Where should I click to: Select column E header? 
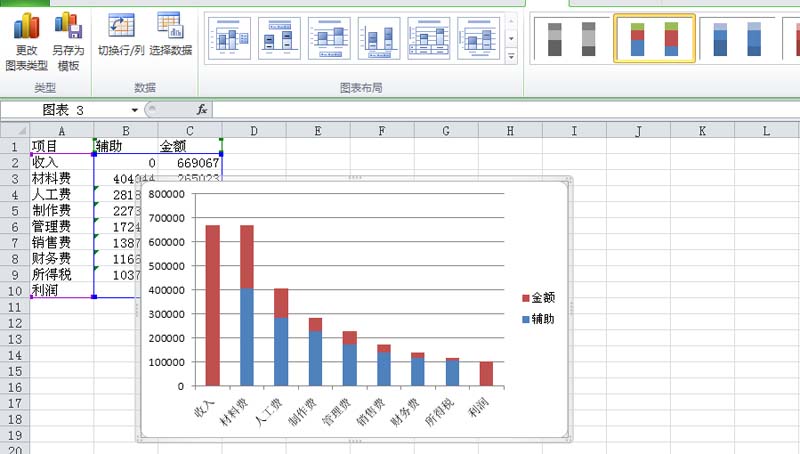(x=318, y=131)
